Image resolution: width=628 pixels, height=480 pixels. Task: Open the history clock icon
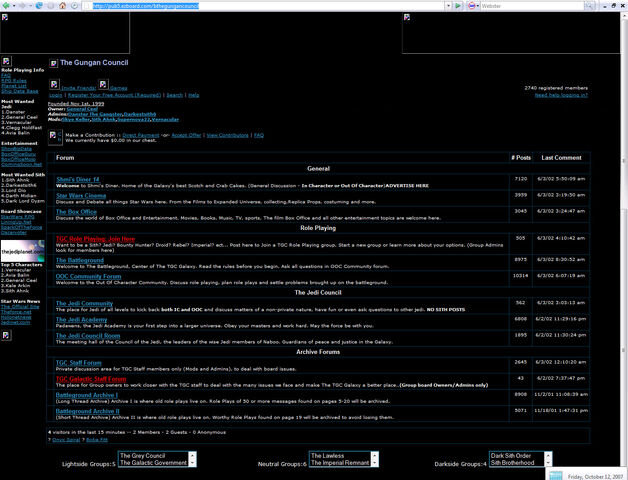[74, 6]
